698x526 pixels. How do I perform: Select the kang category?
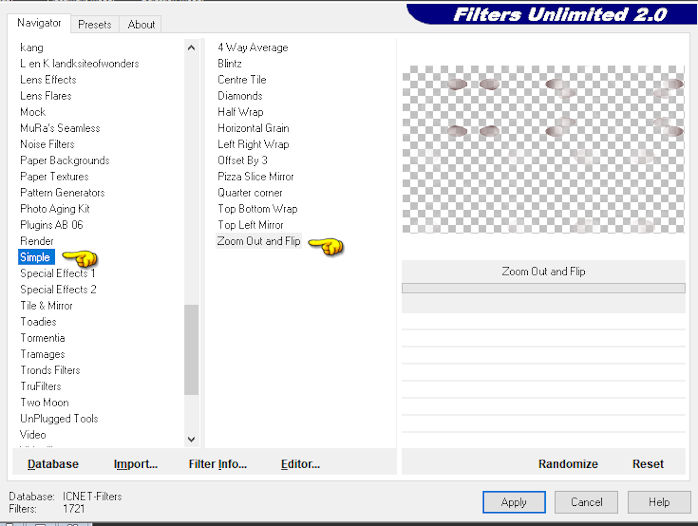click(32, 47)
